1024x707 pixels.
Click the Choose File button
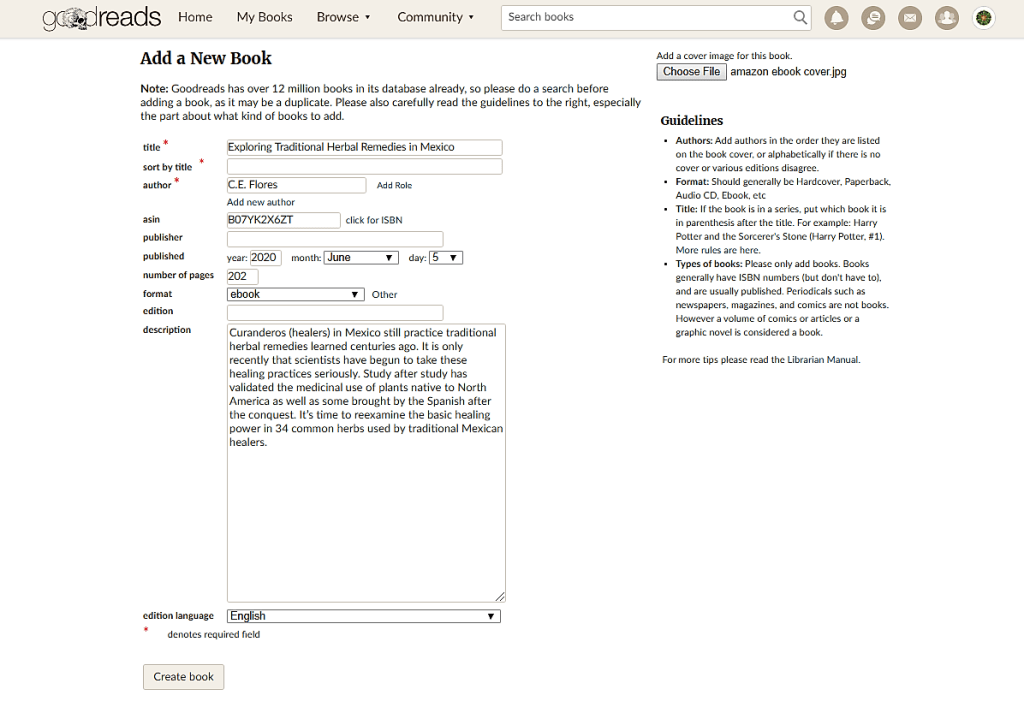(x=691, y=72)
